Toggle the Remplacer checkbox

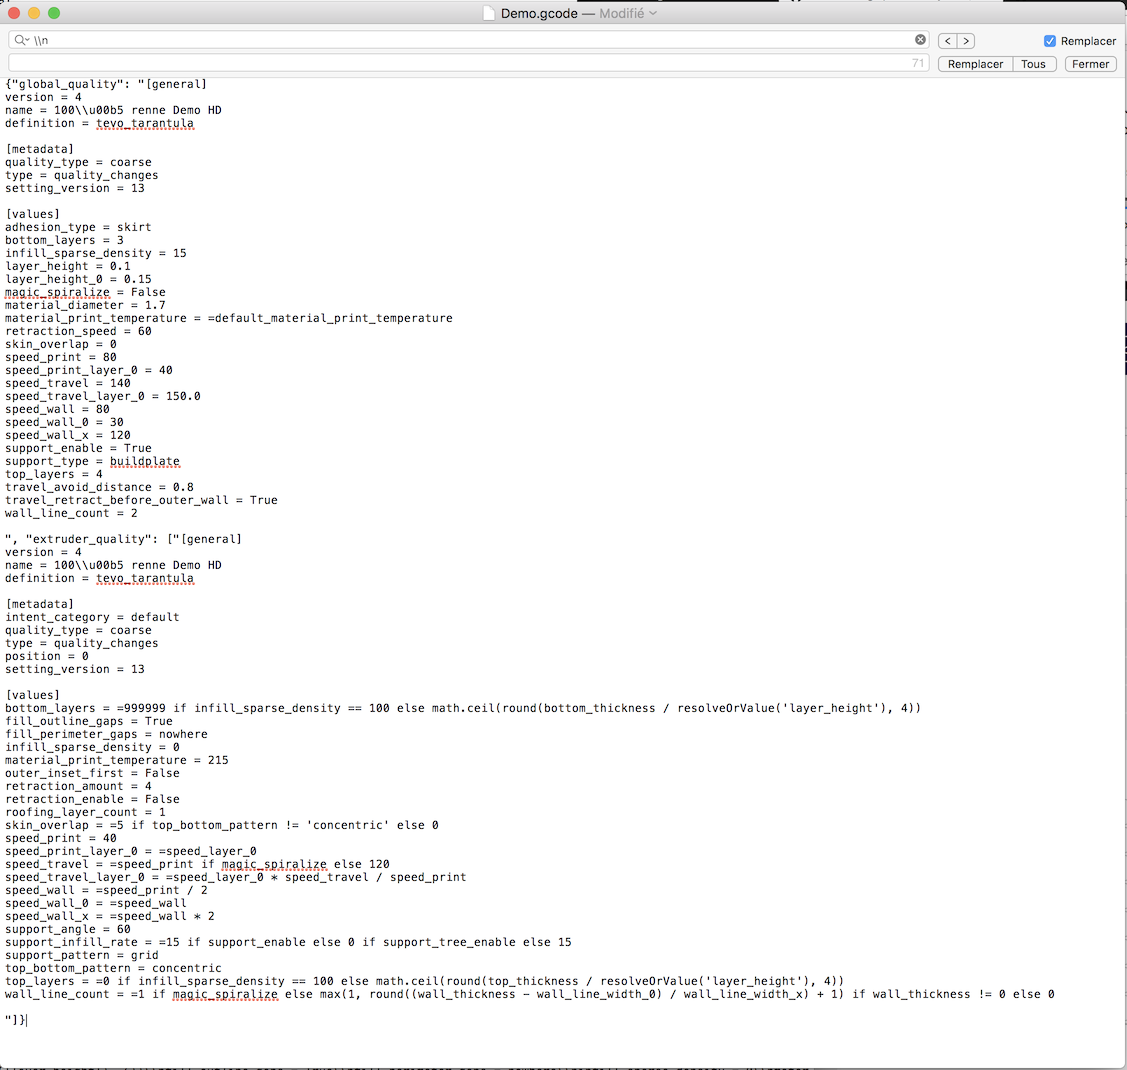pos(1049,41)
